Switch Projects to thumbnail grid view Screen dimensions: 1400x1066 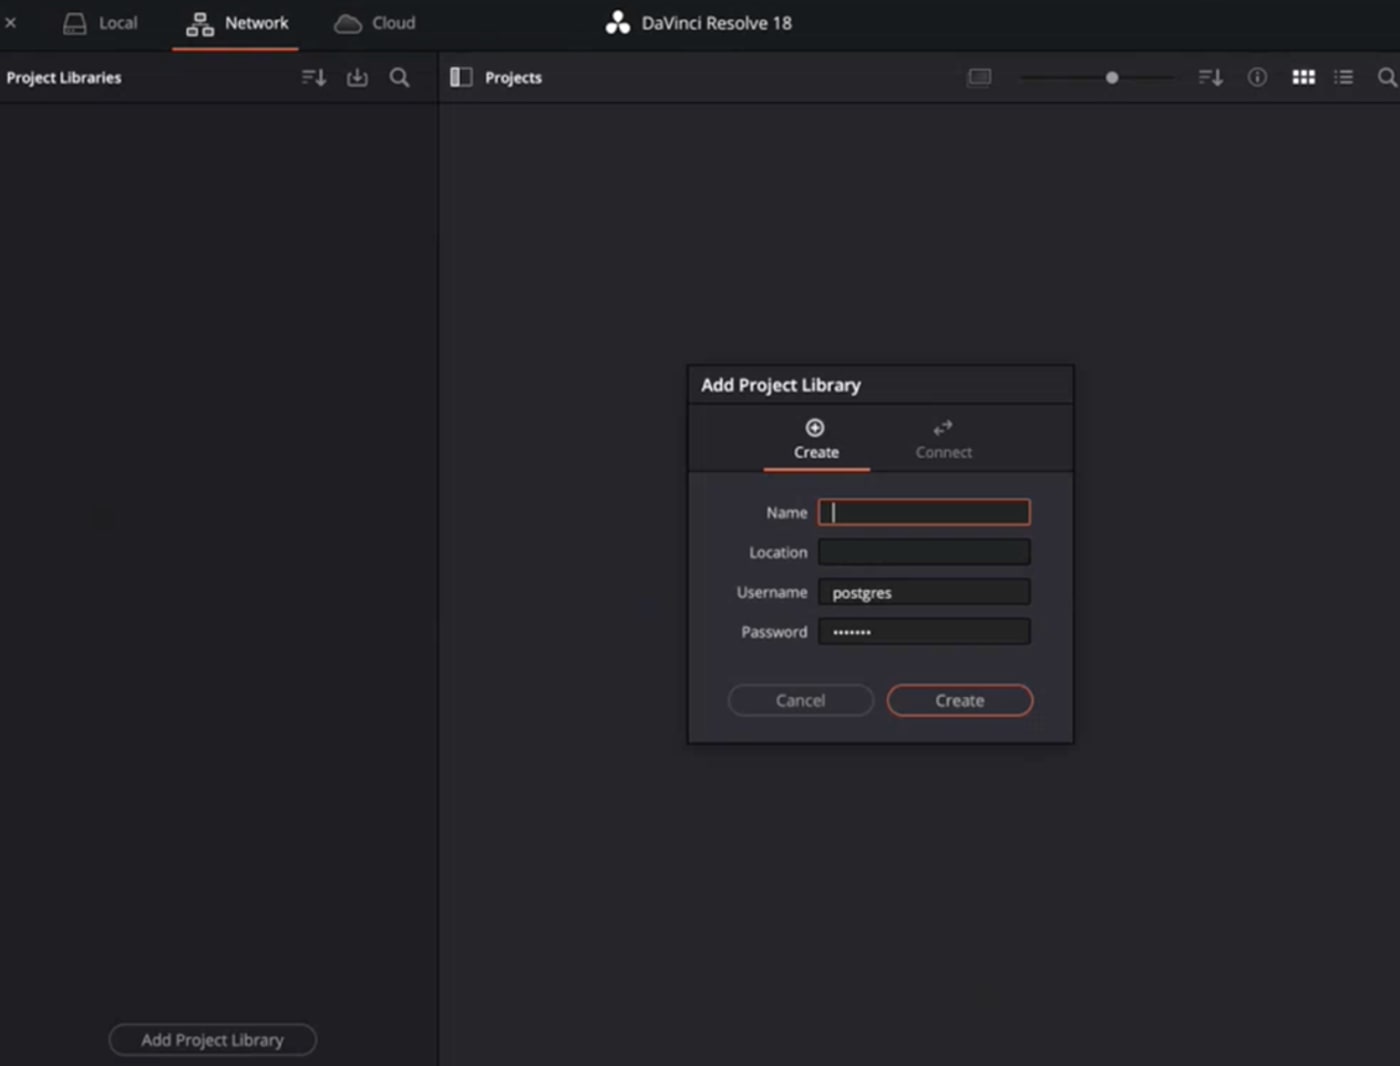(x=1303, y=77)
